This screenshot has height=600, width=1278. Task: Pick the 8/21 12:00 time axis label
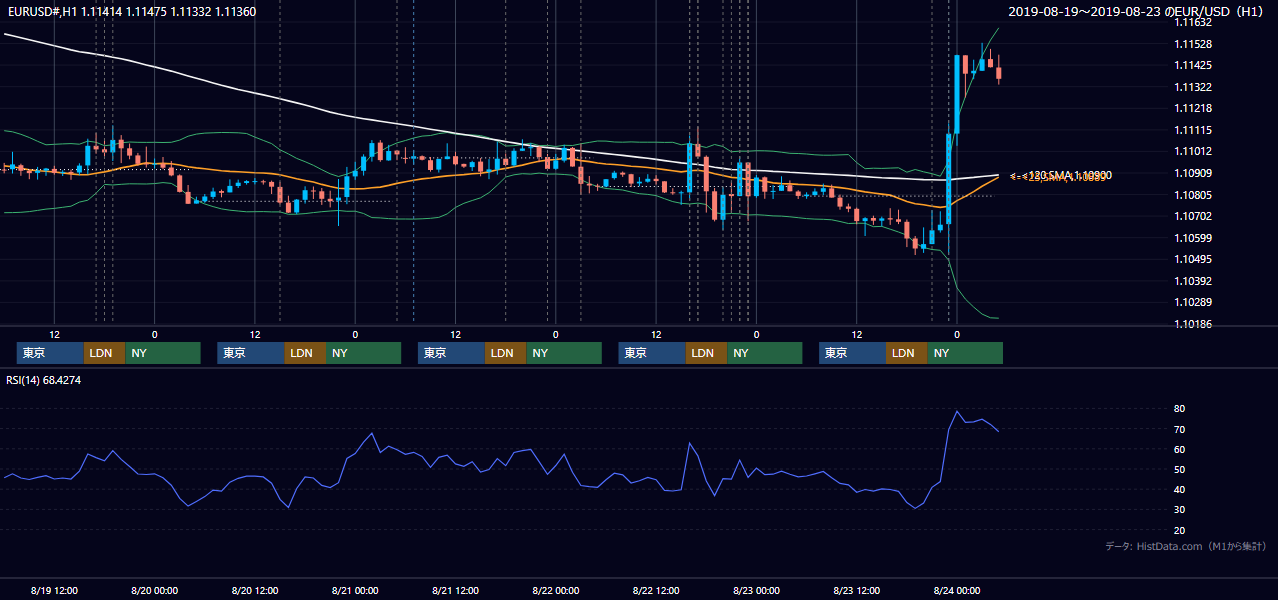[x=455, y=591]
